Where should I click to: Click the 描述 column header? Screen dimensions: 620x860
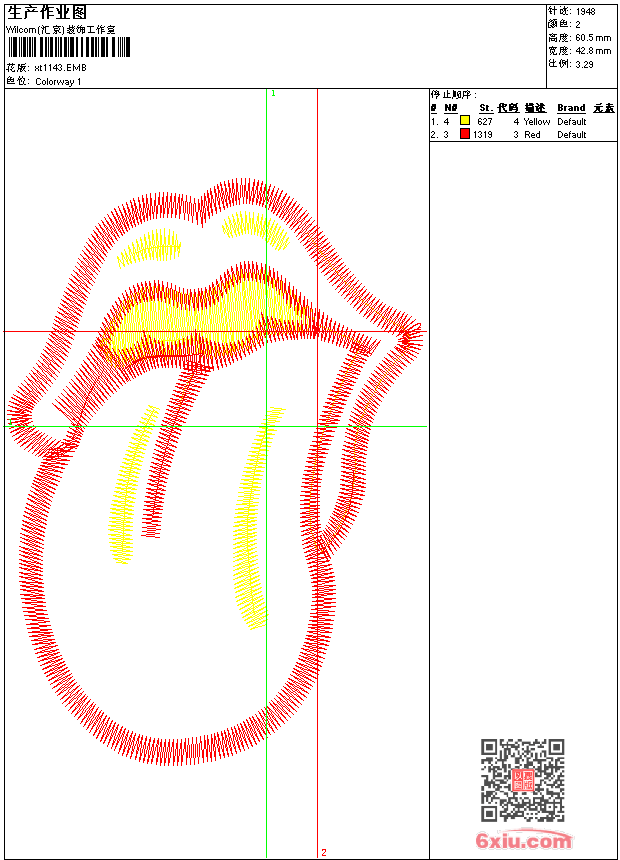click(x=535, y=108)
